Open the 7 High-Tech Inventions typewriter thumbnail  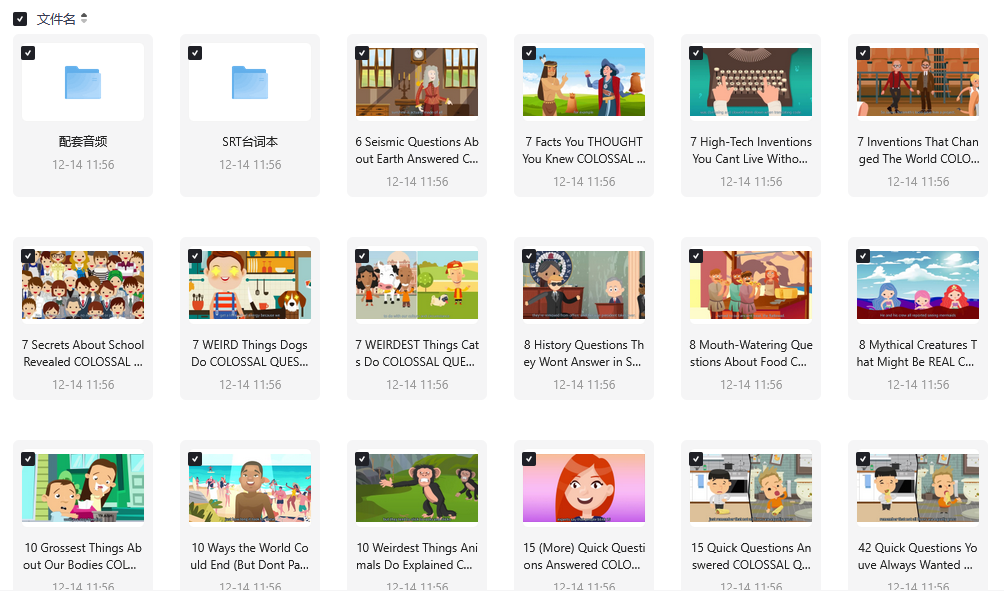tap(751, 82)
